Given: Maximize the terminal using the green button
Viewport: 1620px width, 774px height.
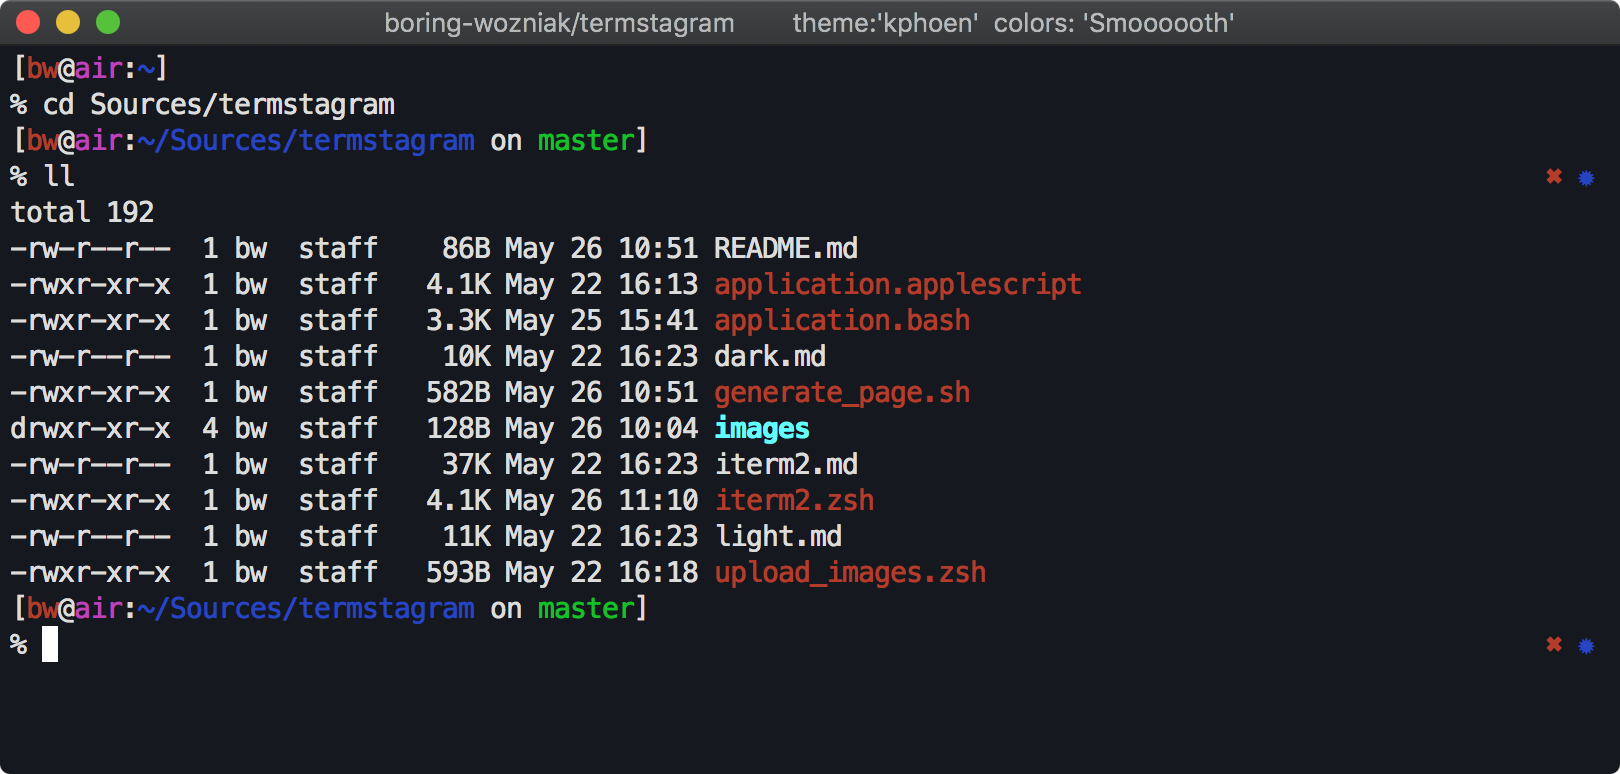Looking at the screenshot, I should [x=108, y=22].
